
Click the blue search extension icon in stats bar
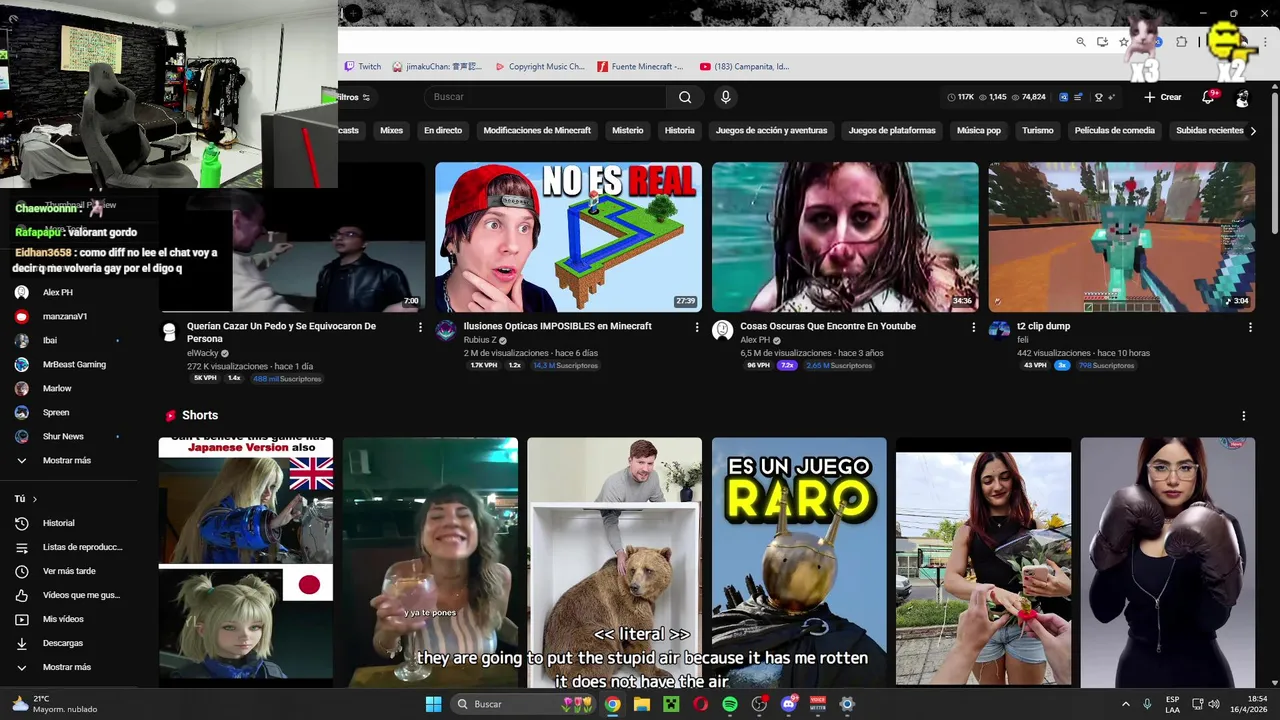tap(1064, 97)
